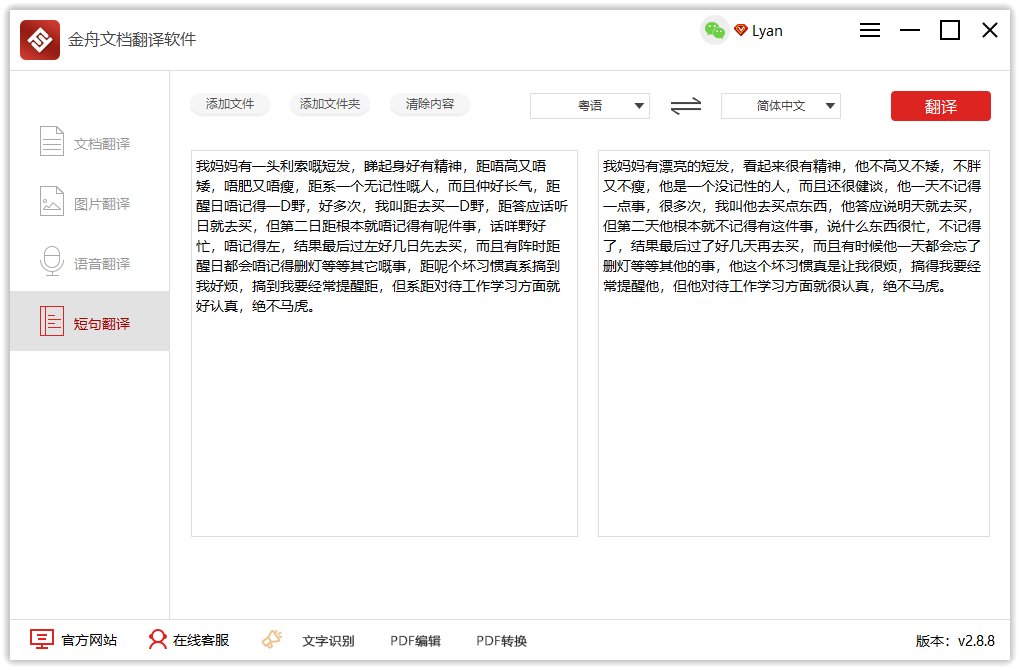Click 添加文件 to add files

(x=230, y=104)
